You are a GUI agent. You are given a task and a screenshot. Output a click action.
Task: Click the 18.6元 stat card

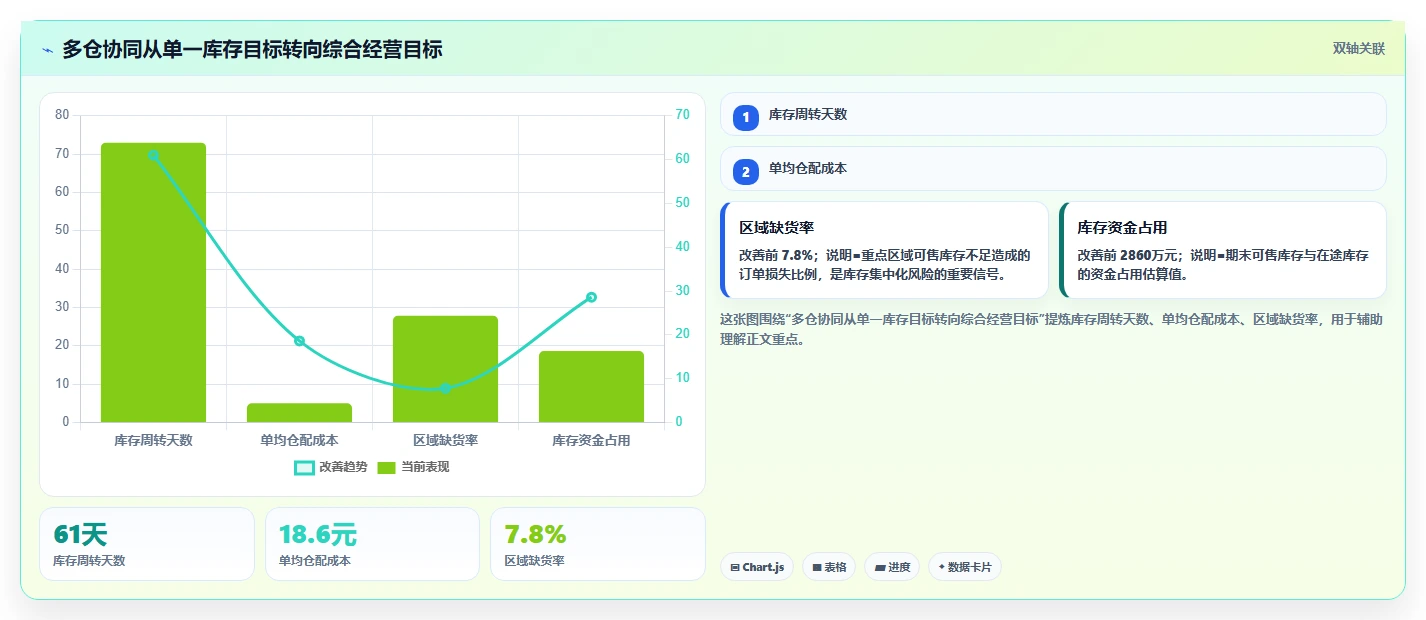click(x=372, y=544)
